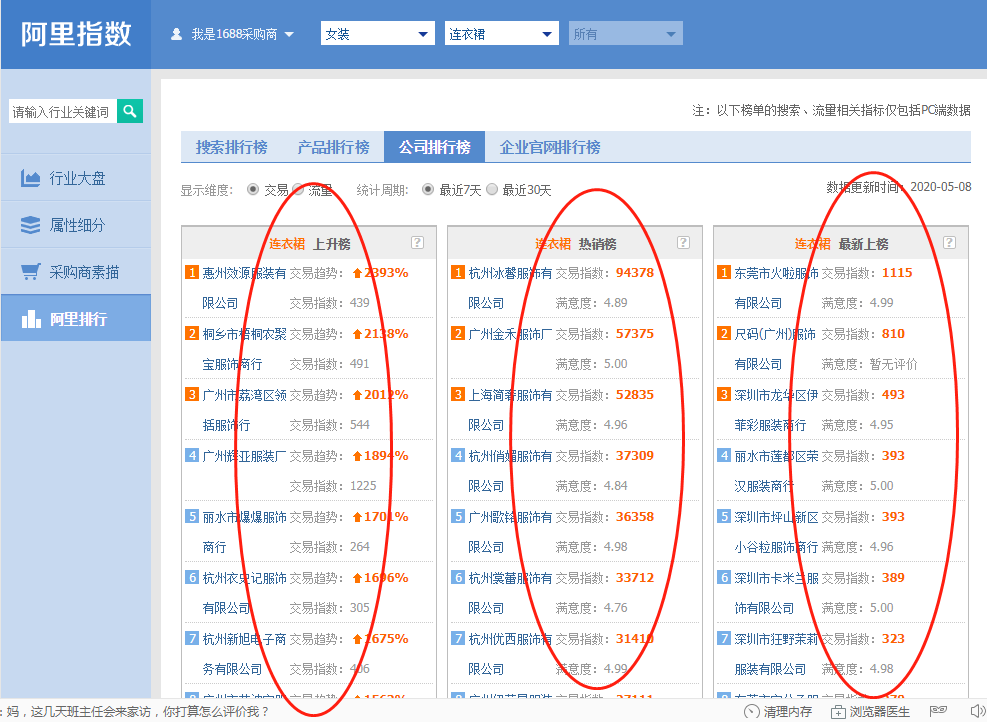The width and height of the screenshot is (987, 722).
Task: Click the bar-chart icon for 阿里排行
Action: click(30, 319)
